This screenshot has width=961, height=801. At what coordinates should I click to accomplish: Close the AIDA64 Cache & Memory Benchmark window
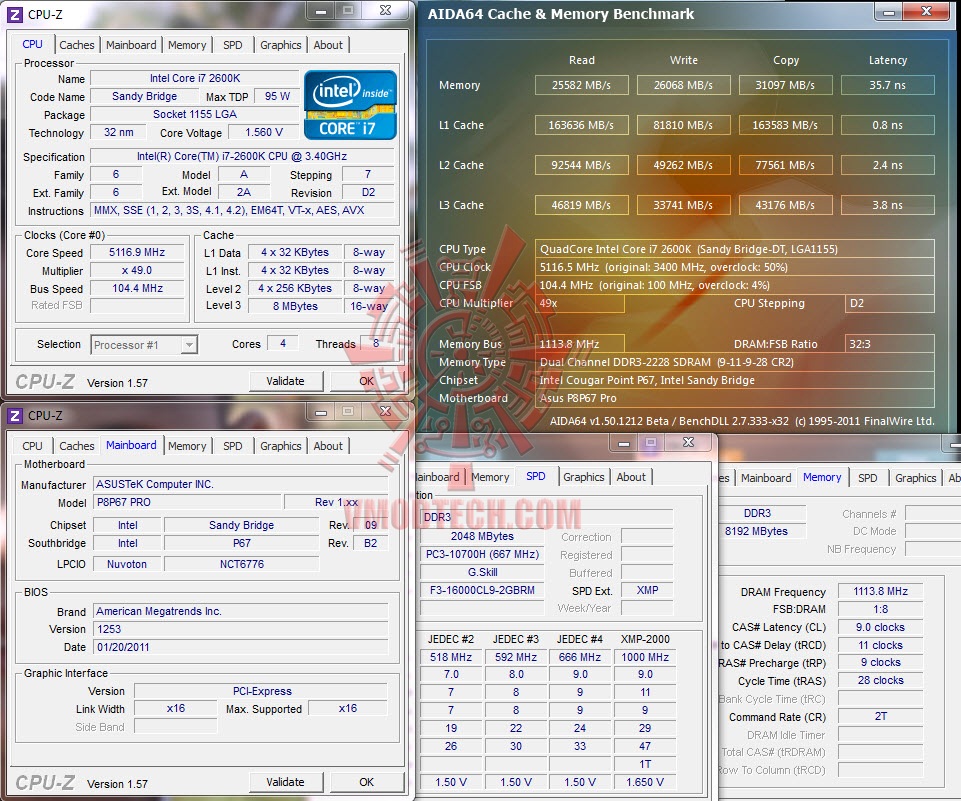pos(927,11)
